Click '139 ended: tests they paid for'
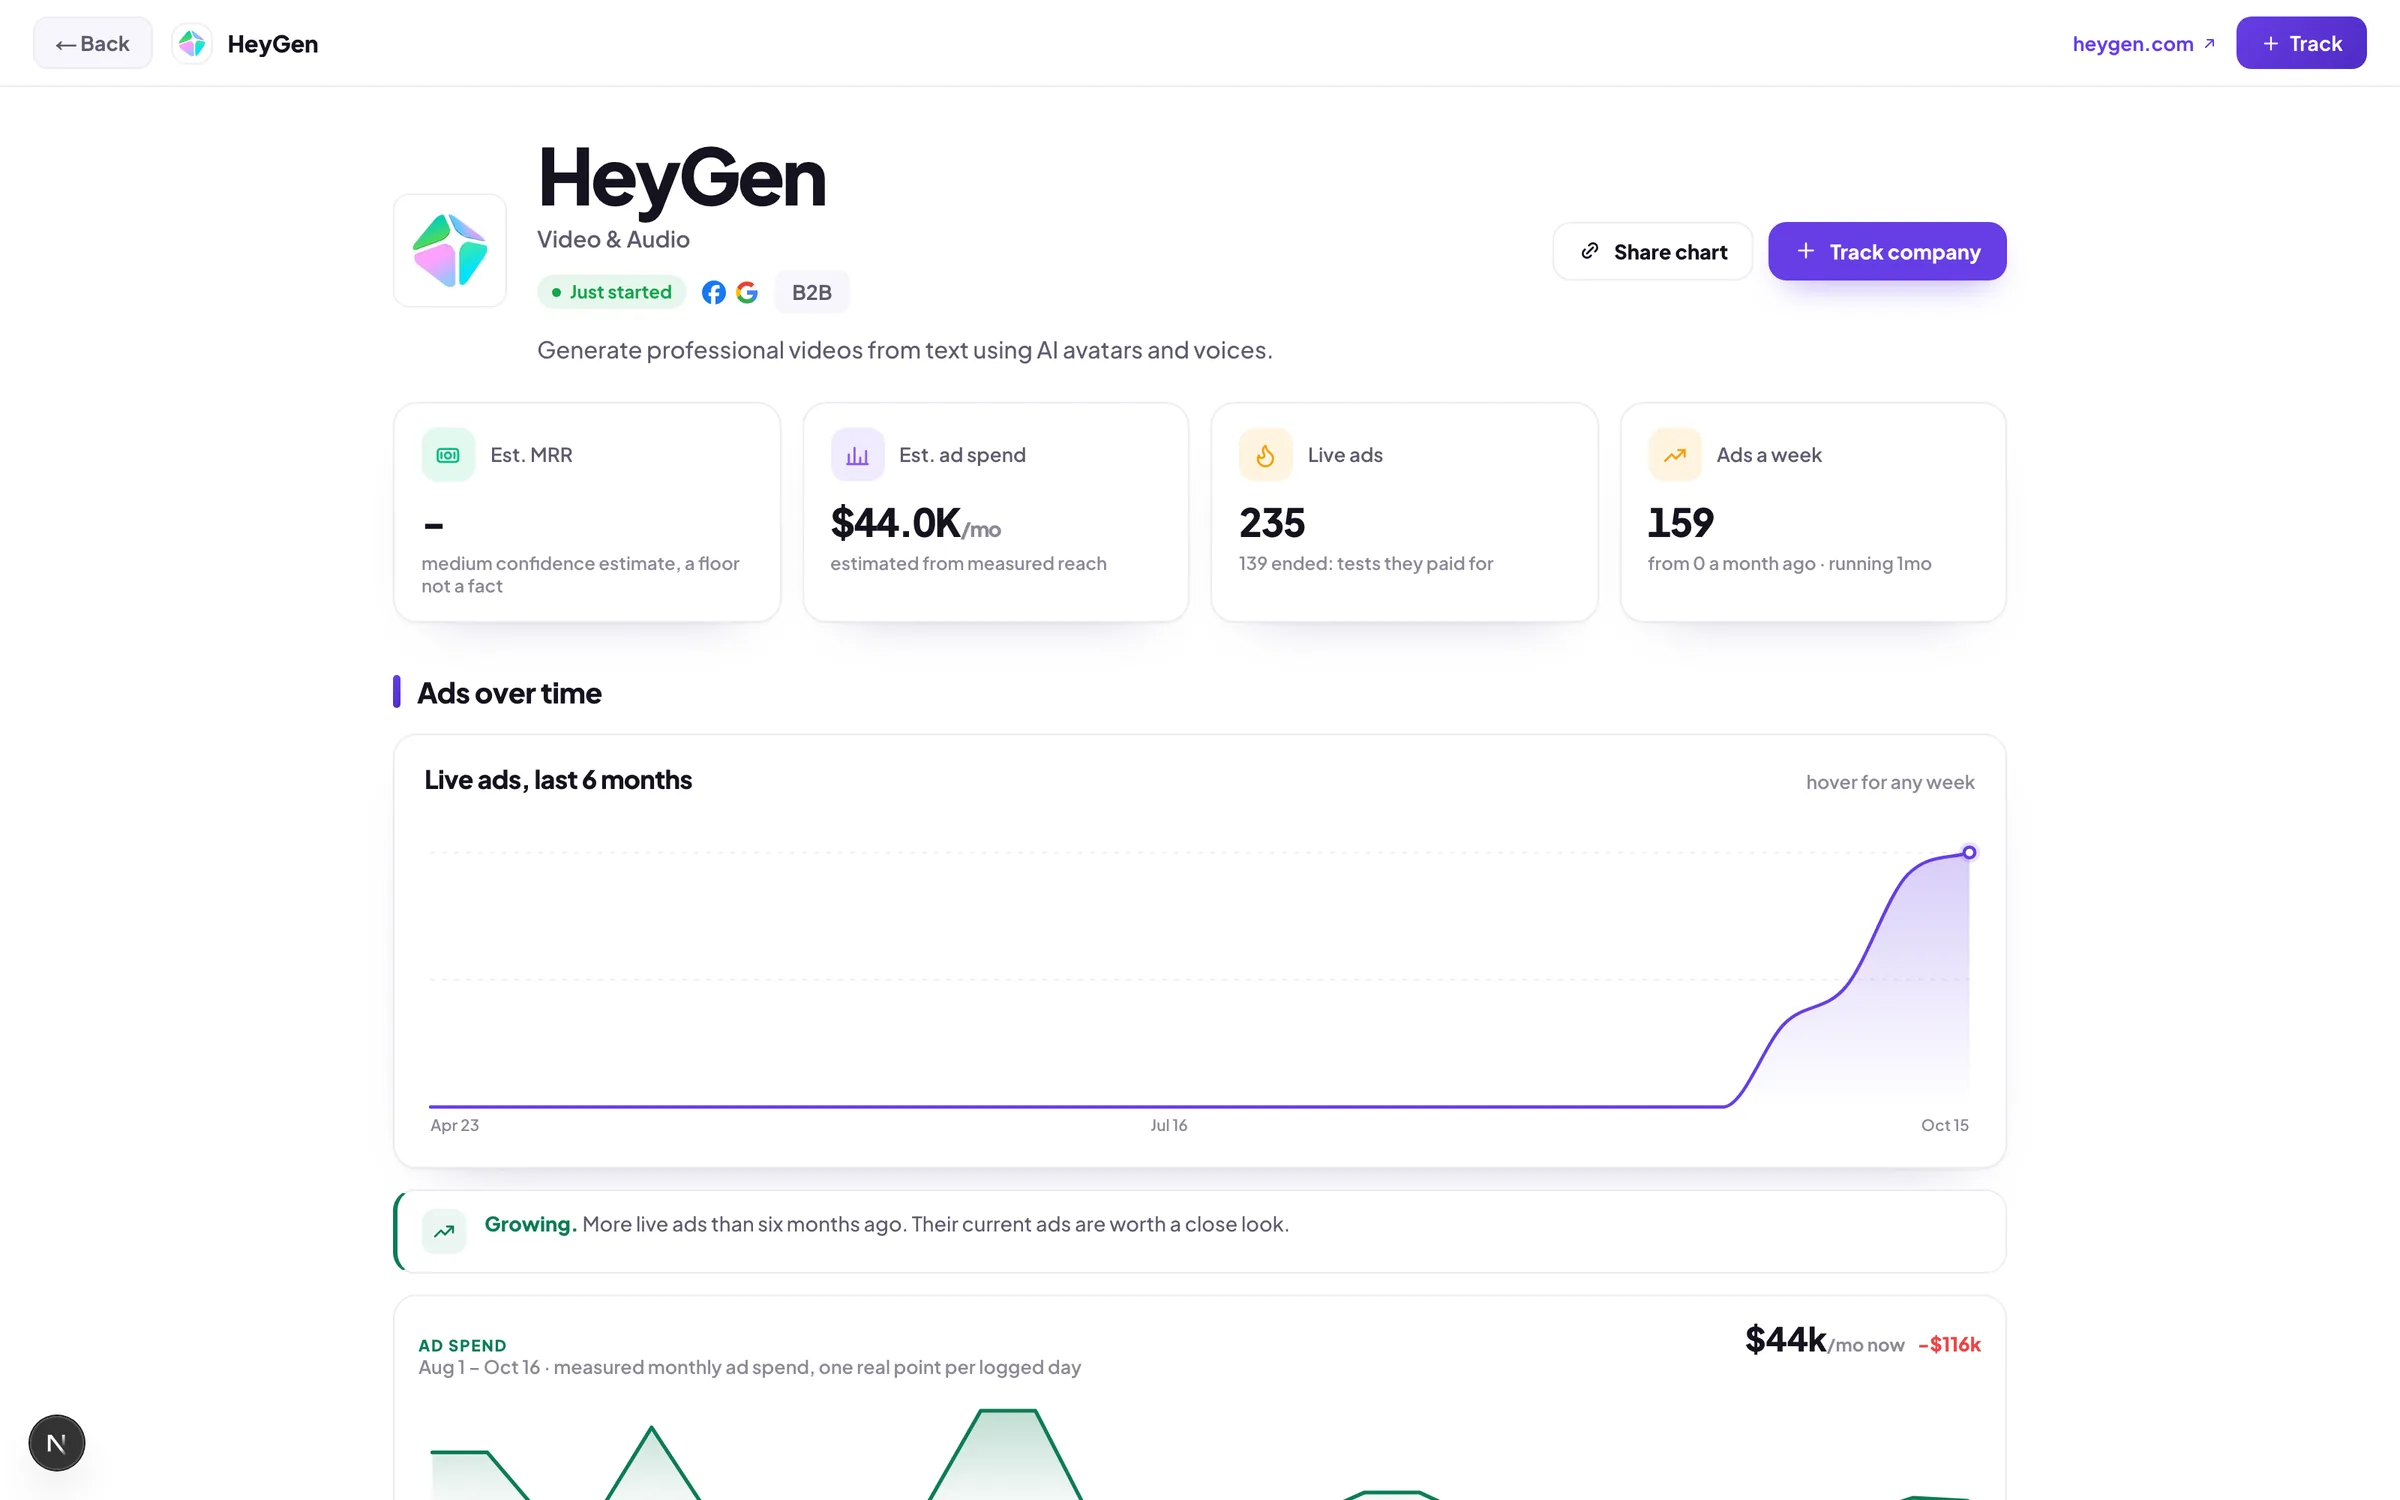This screenshot has height=1500, width=2400. 1366,564
